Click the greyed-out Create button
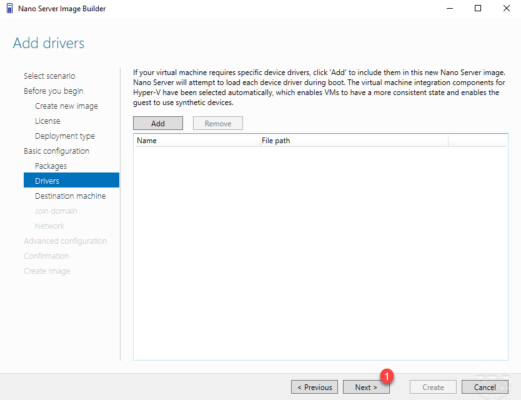521x400 pixels. pos(433,387)
